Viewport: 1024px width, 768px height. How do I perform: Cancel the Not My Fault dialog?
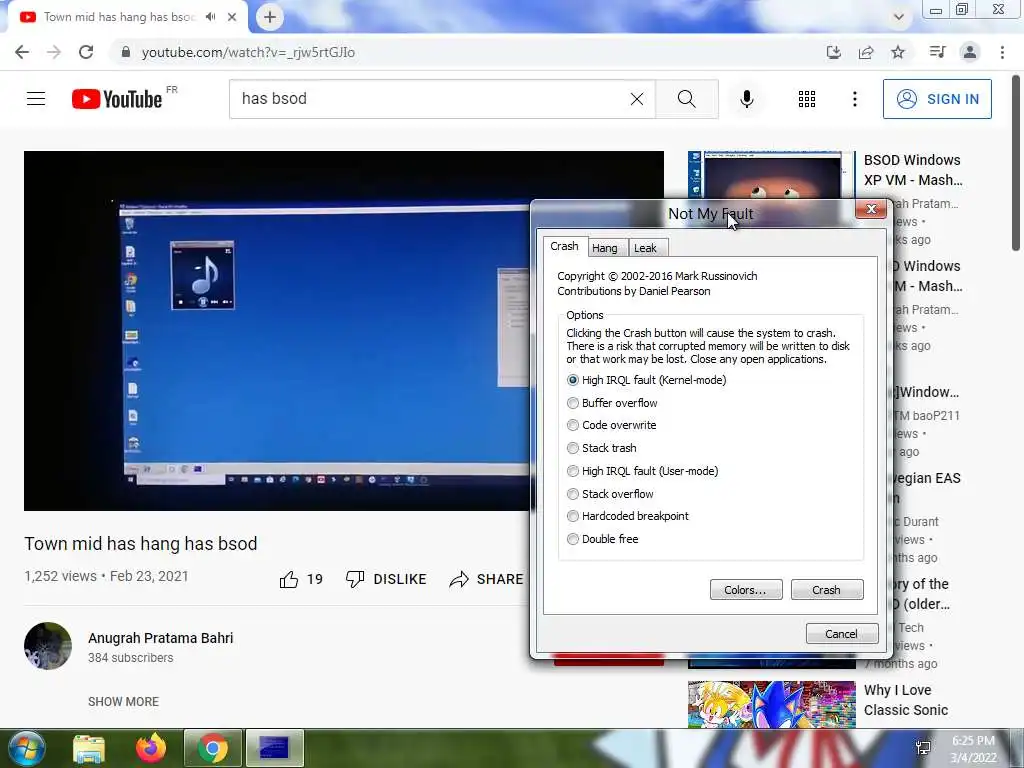click(x=841, y=633)
